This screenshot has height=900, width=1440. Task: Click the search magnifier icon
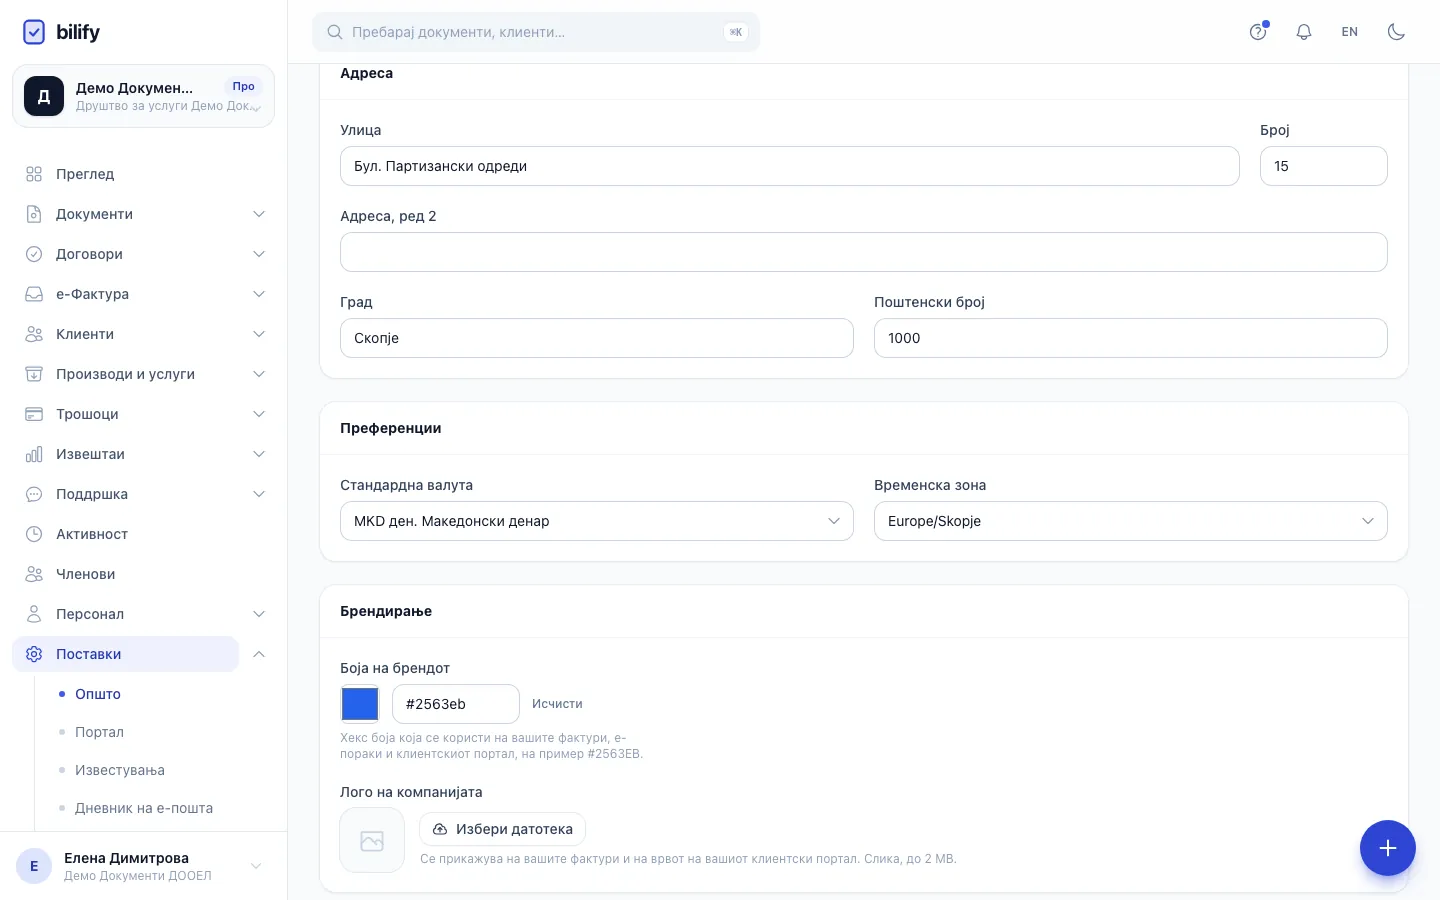[335, 32]
